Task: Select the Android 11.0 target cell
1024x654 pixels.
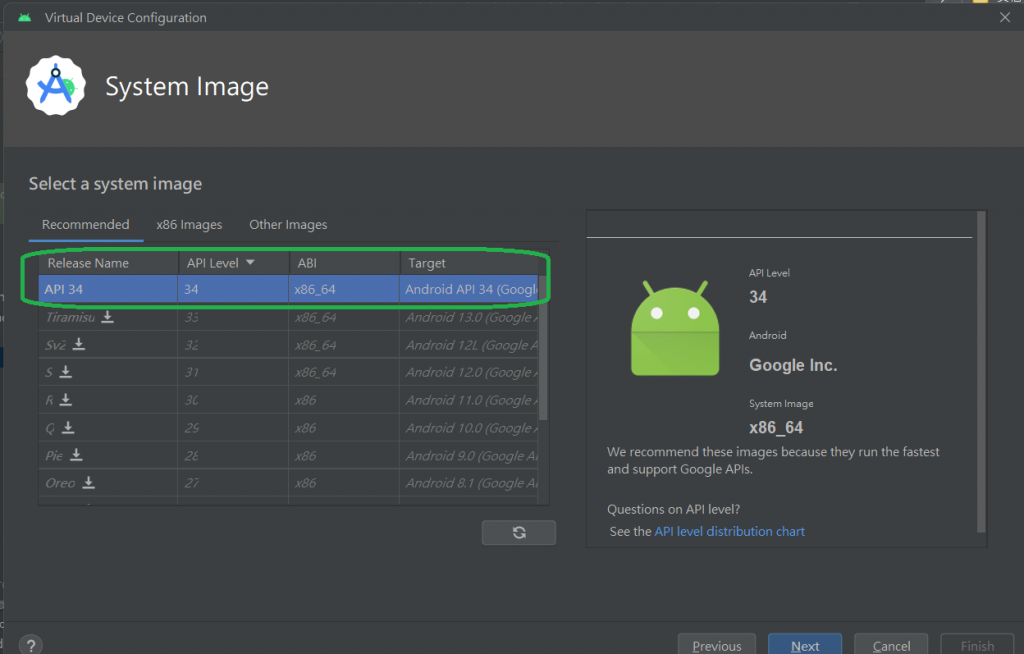Action: (x=469, y=400)
